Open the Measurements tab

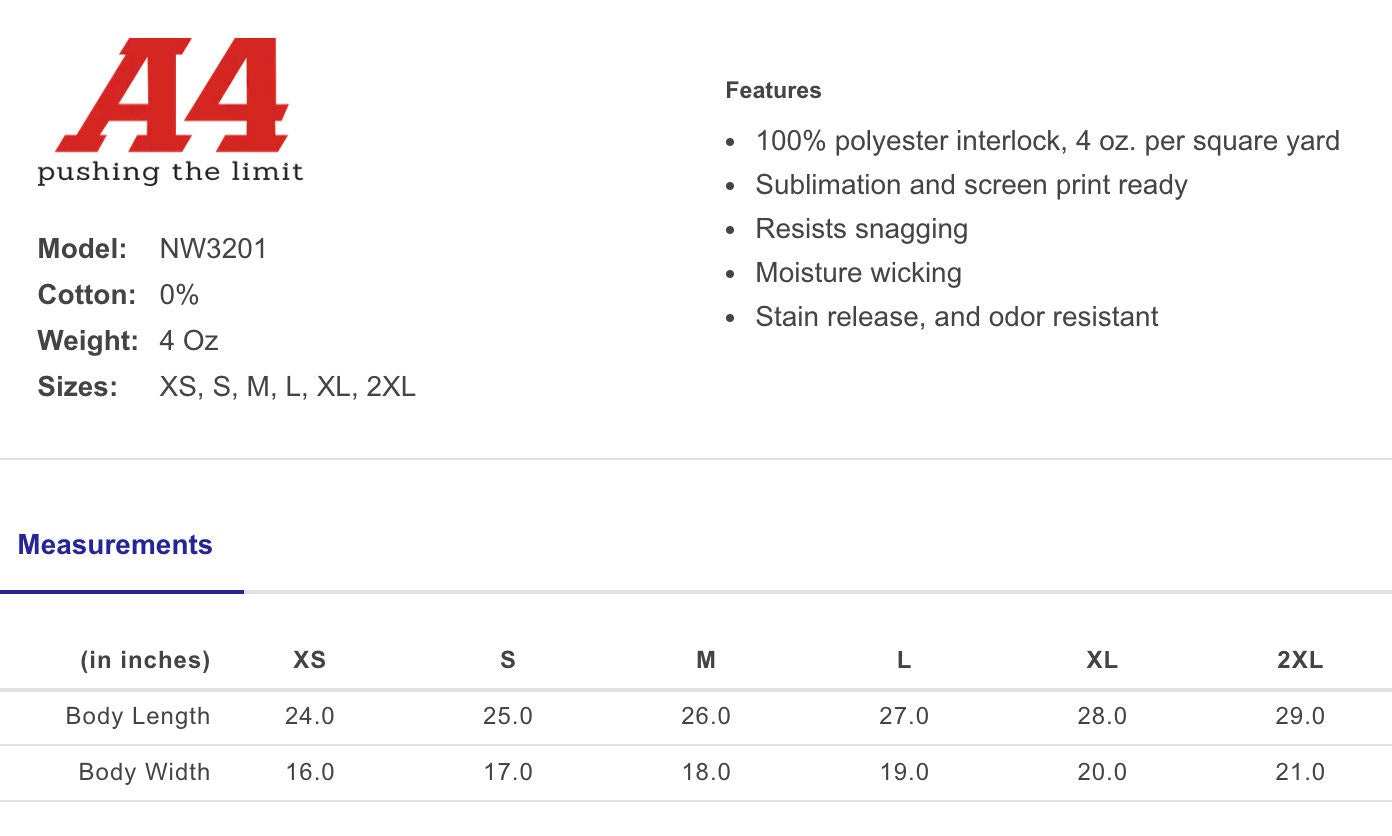[x=115, y=545]
